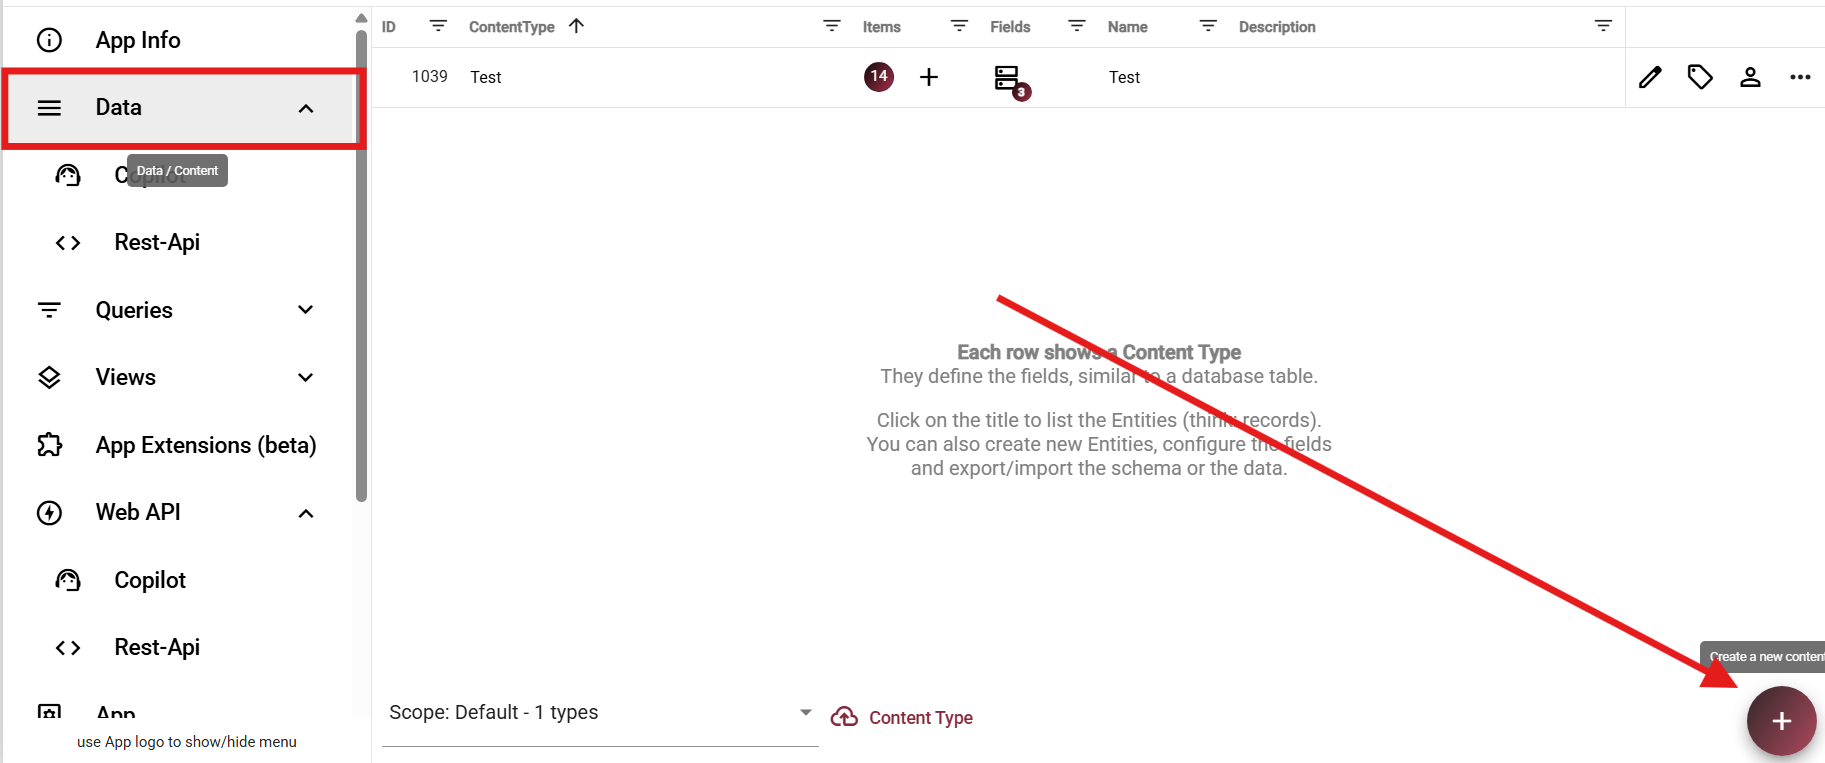Sort by the ContentType column header
The image size is (1825, 763).
512,27
